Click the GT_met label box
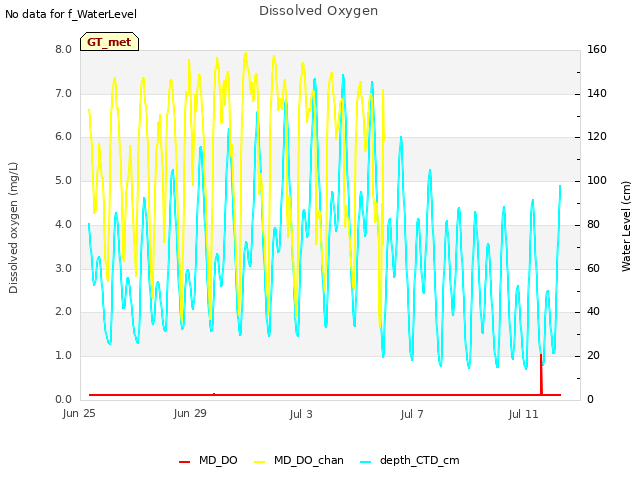Screen dimensions: 640x480 (109, 42)
